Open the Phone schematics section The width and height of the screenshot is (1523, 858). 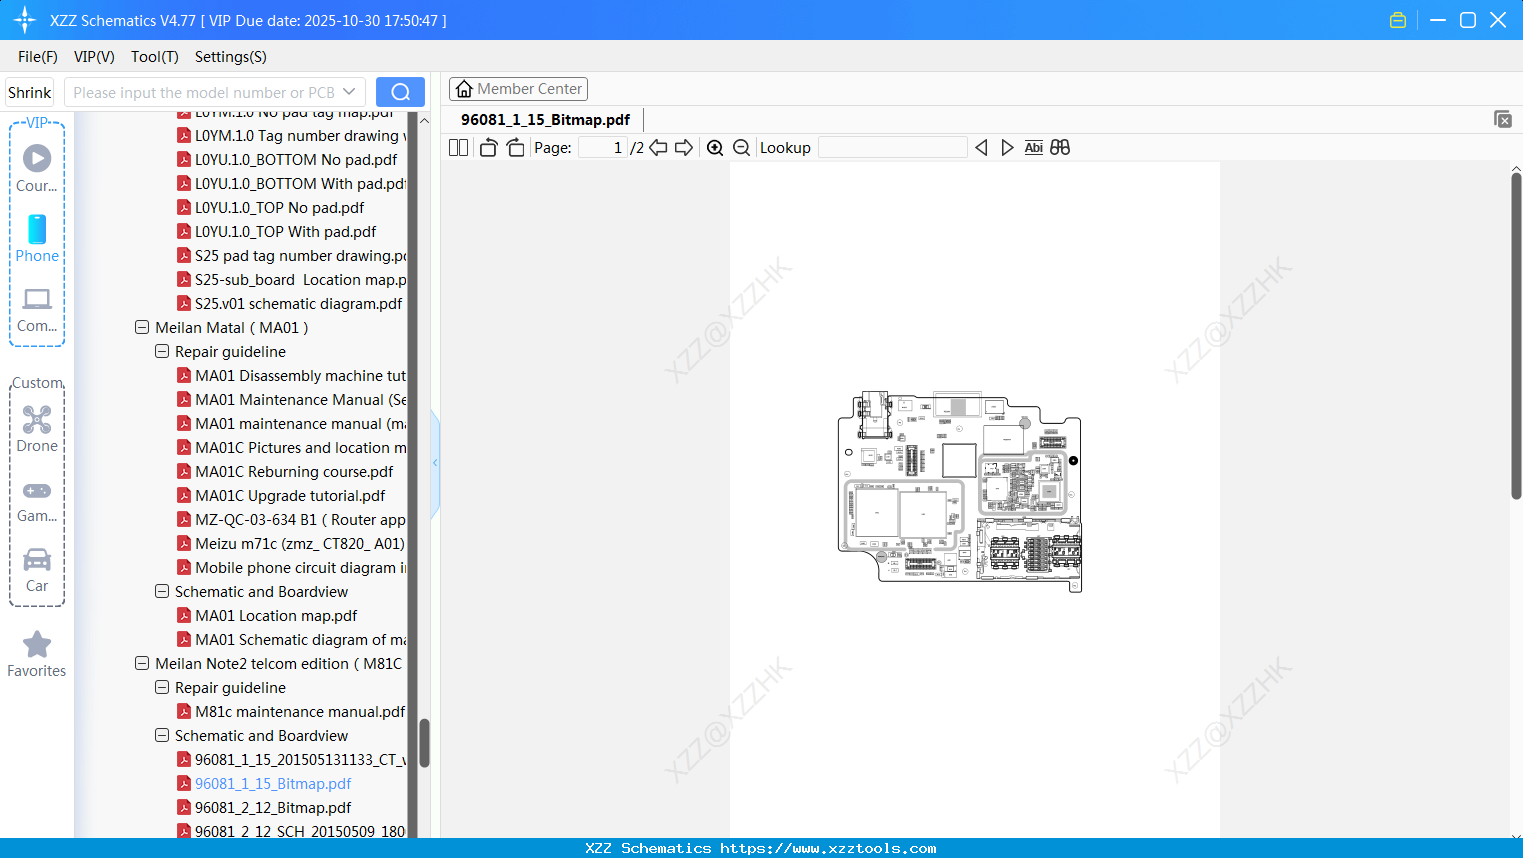36,238
